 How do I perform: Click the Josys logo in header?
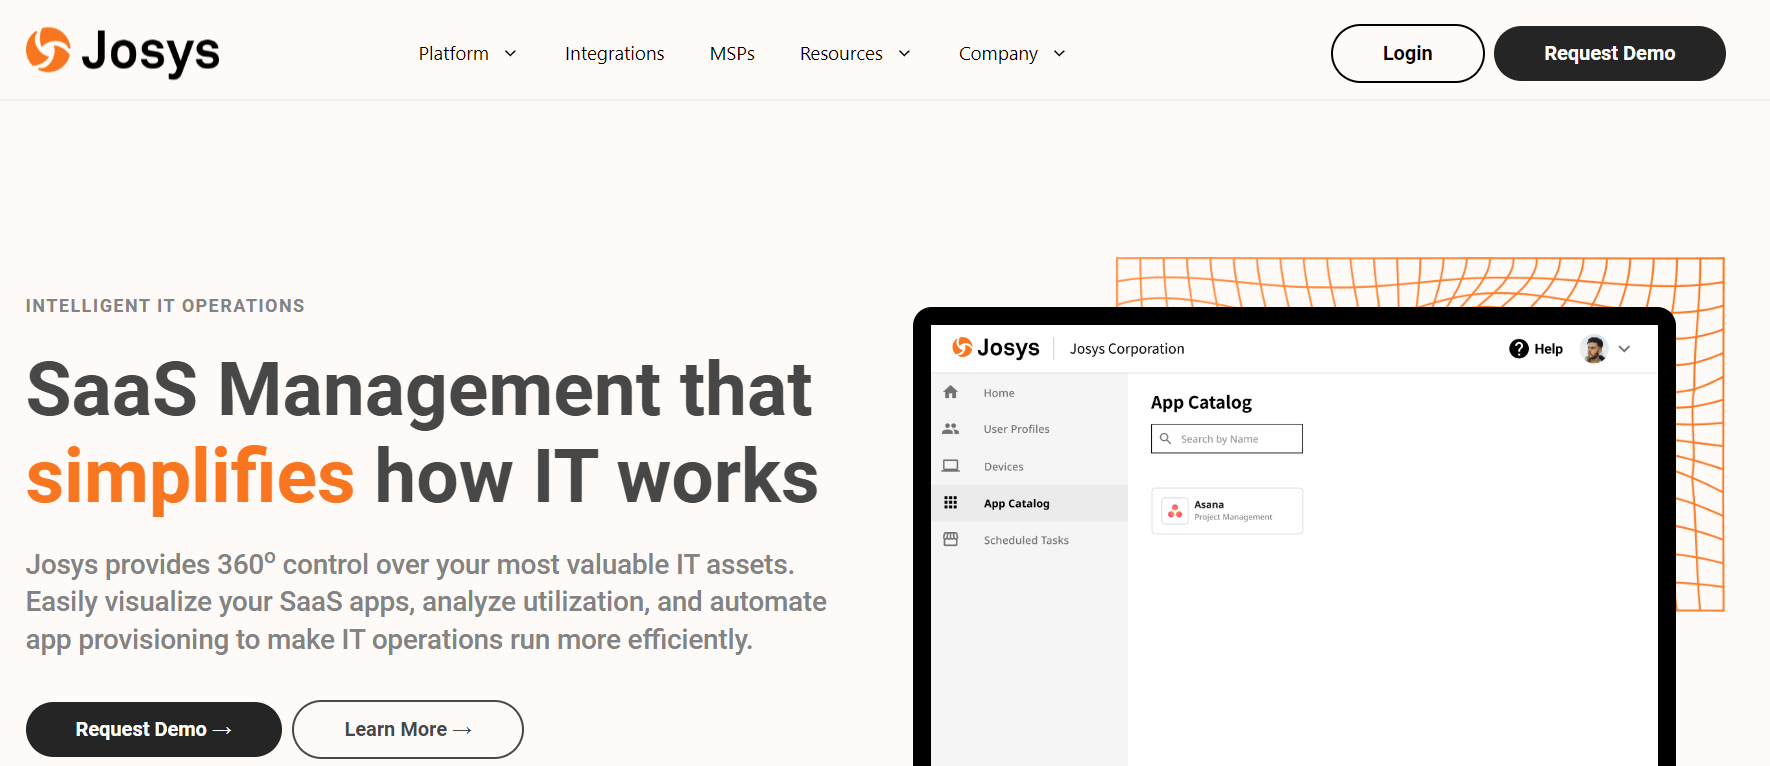pos(122,52)
